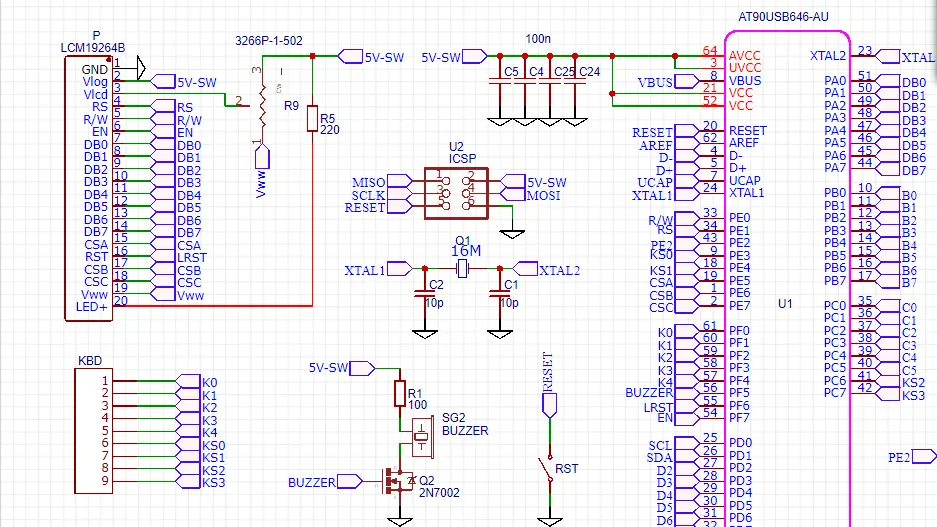Screen dimensions: 937x527
Task: Click 5V-SW port on ICSP pin 2
Action: coord(513,182)
